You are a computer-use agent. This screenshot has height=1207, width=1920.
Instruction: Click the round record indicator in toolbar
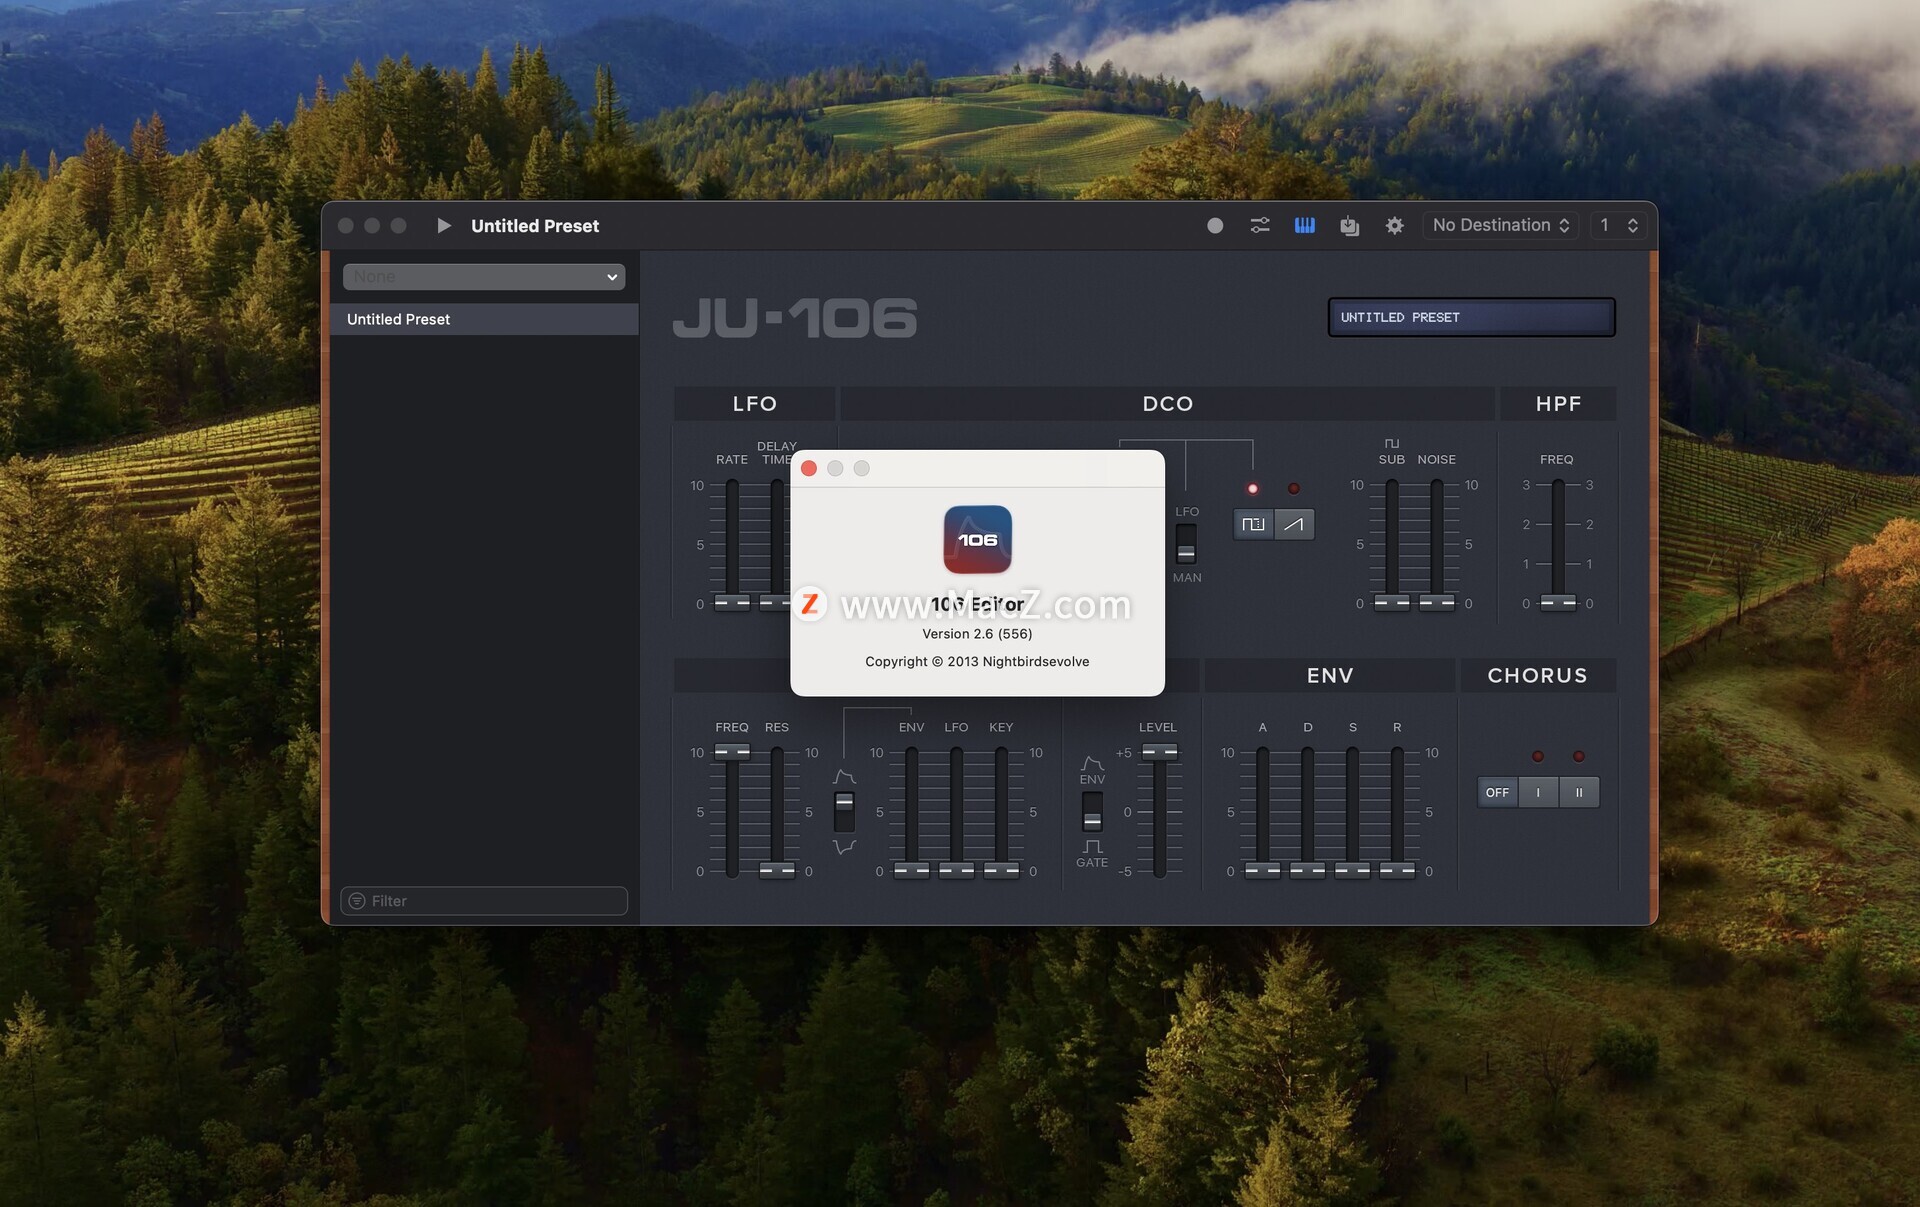pyautogui.click(x=1215, y=226)
